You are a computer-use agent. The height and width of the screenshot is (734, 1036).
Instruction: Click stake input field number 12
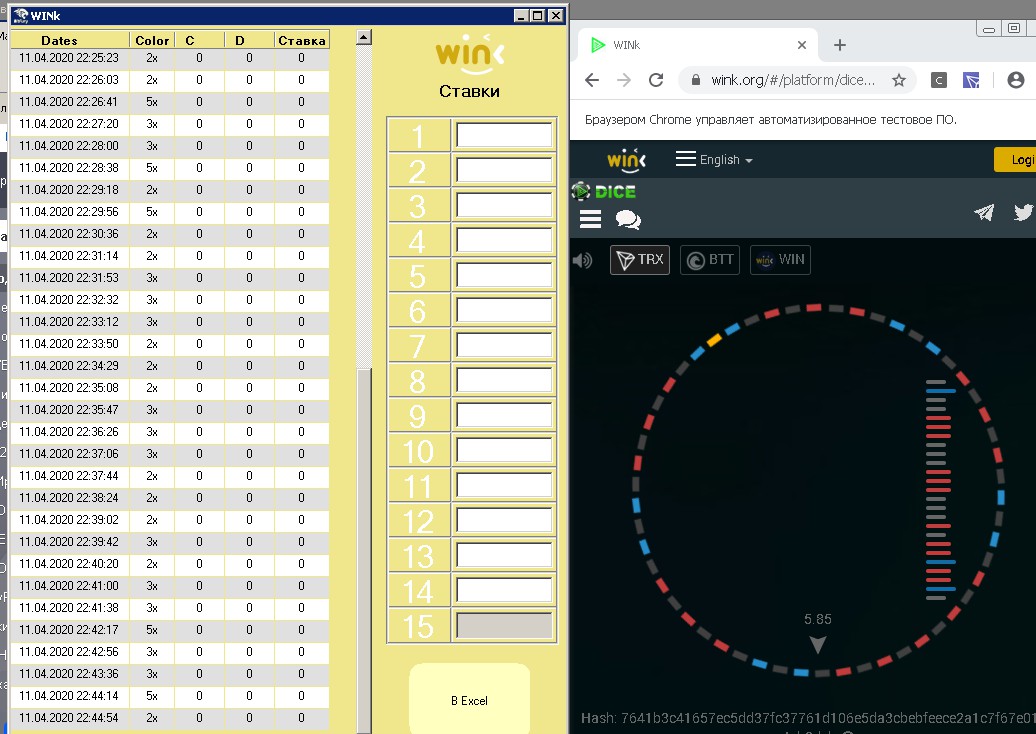click(504, 521)
